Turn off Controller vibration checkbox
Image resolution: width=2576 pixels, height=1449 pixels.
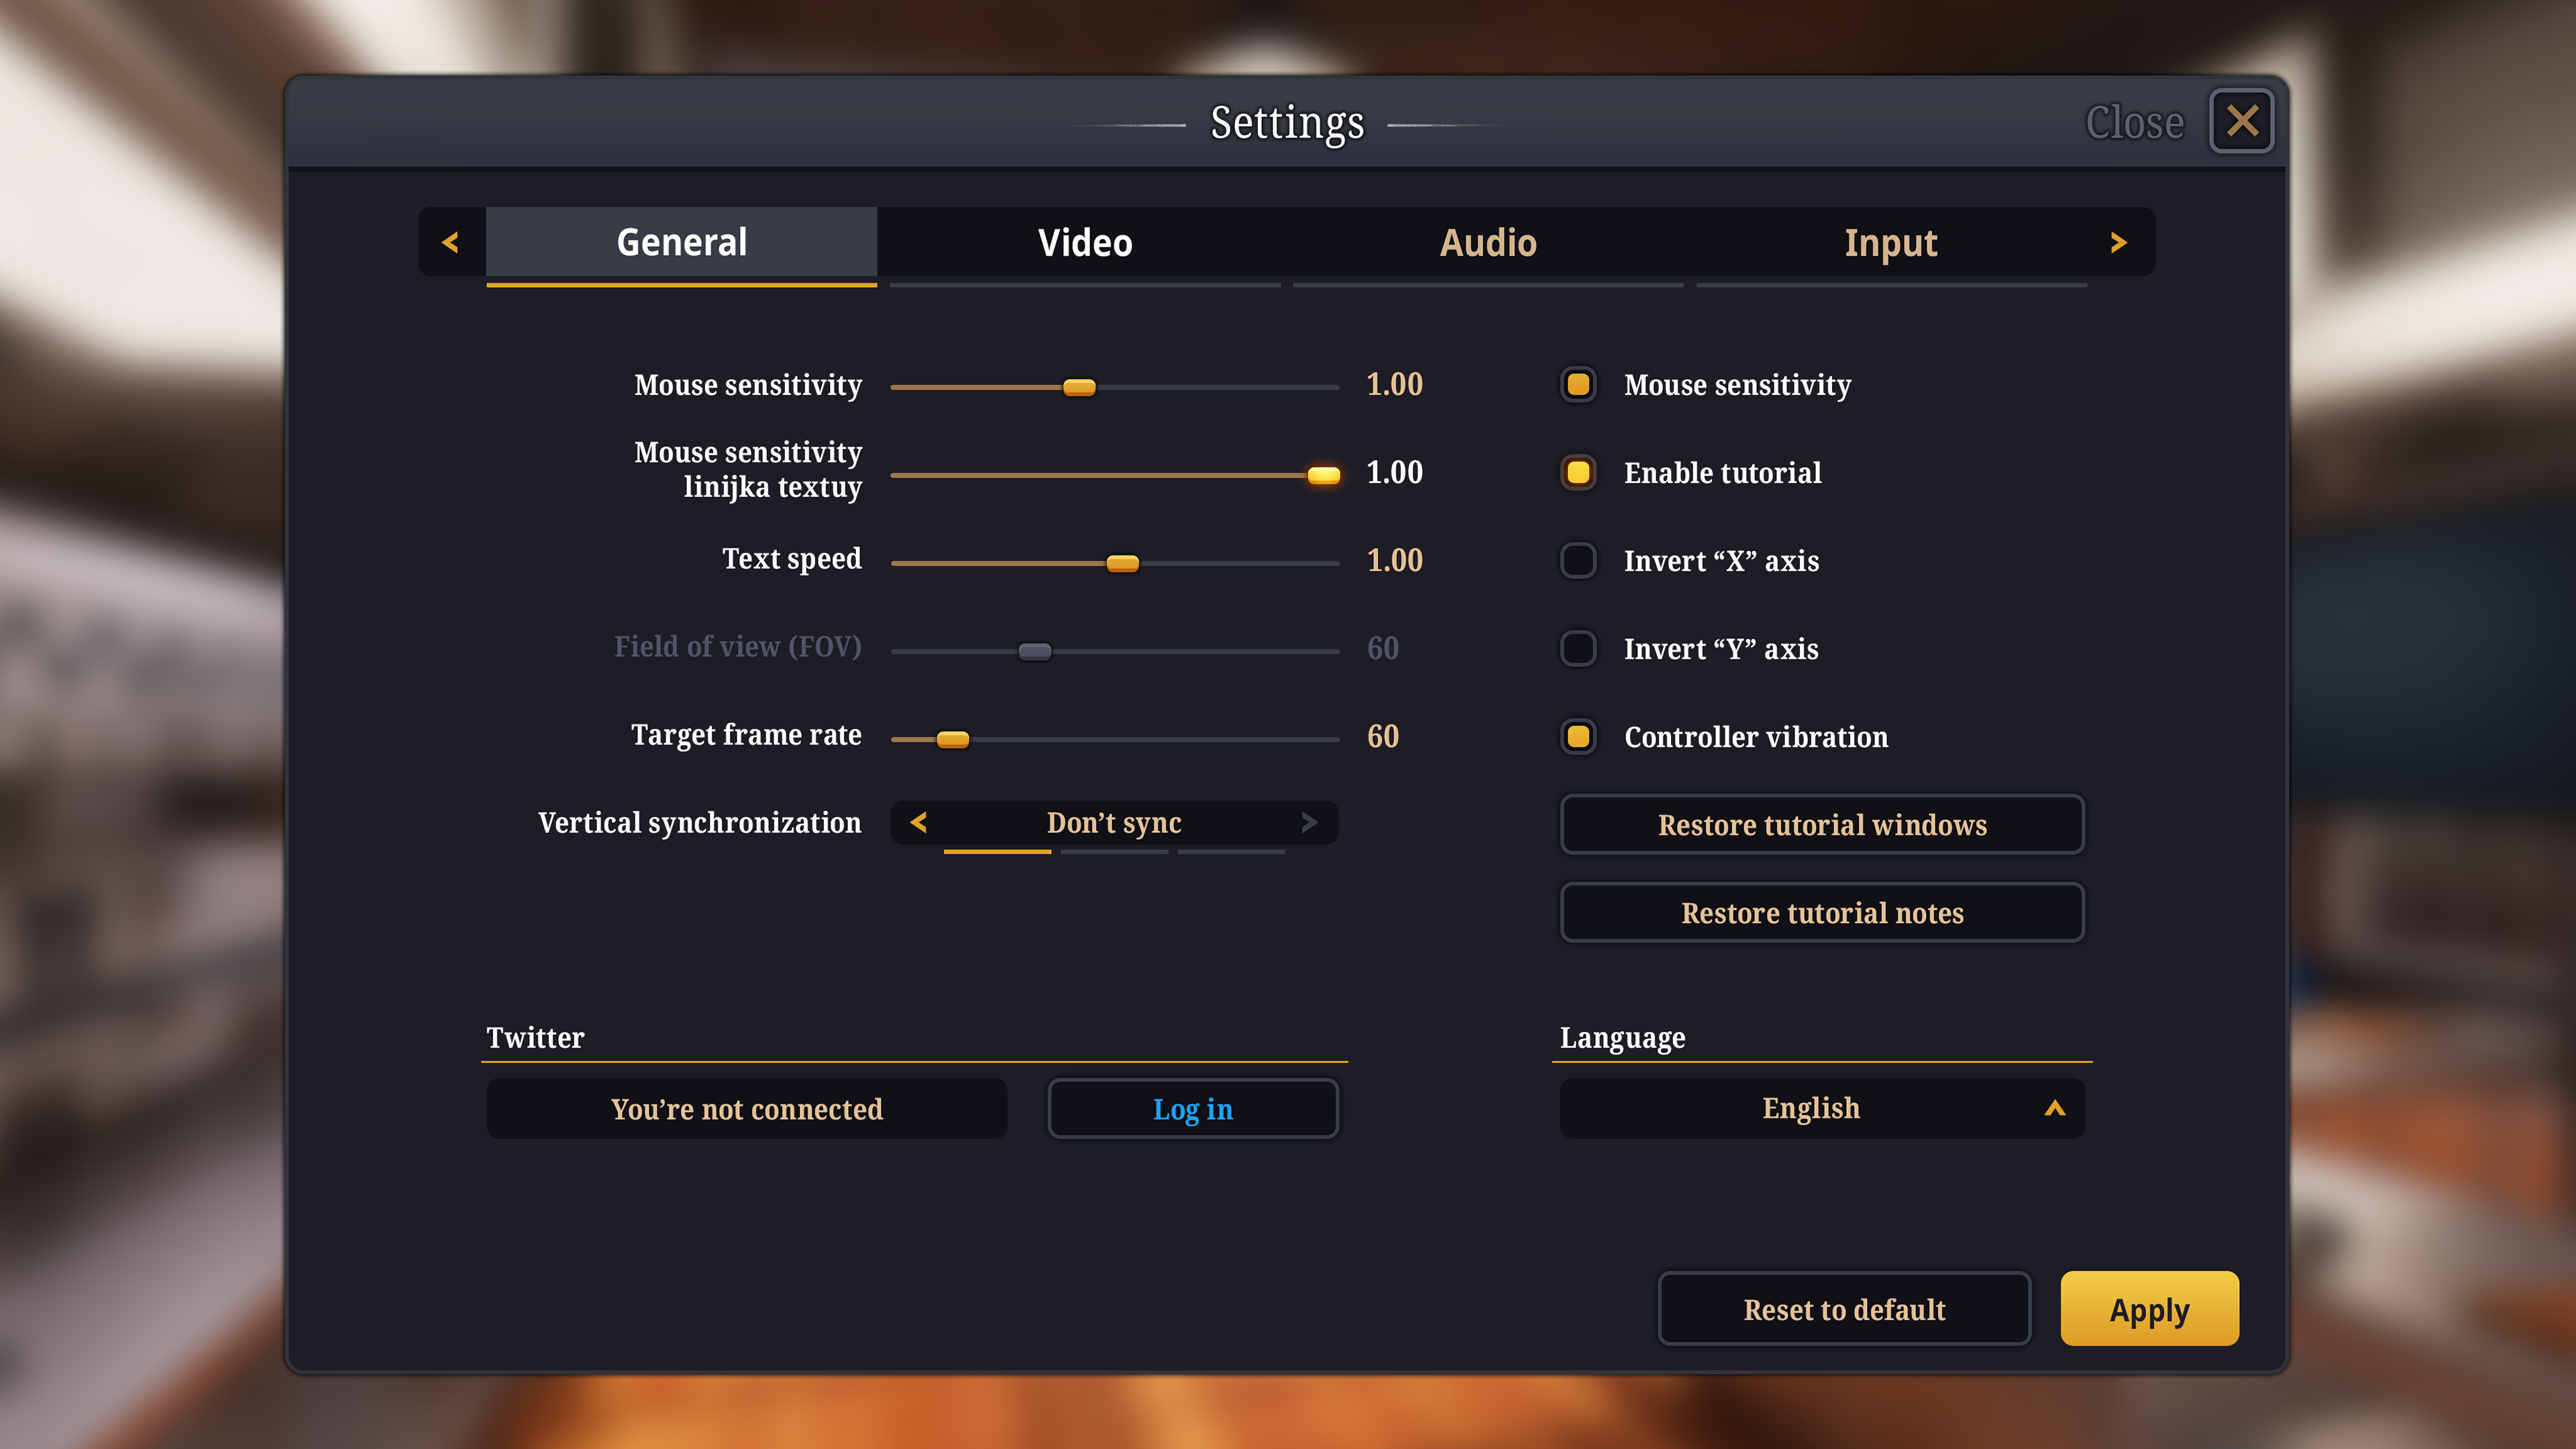[x=1578, y=737]
